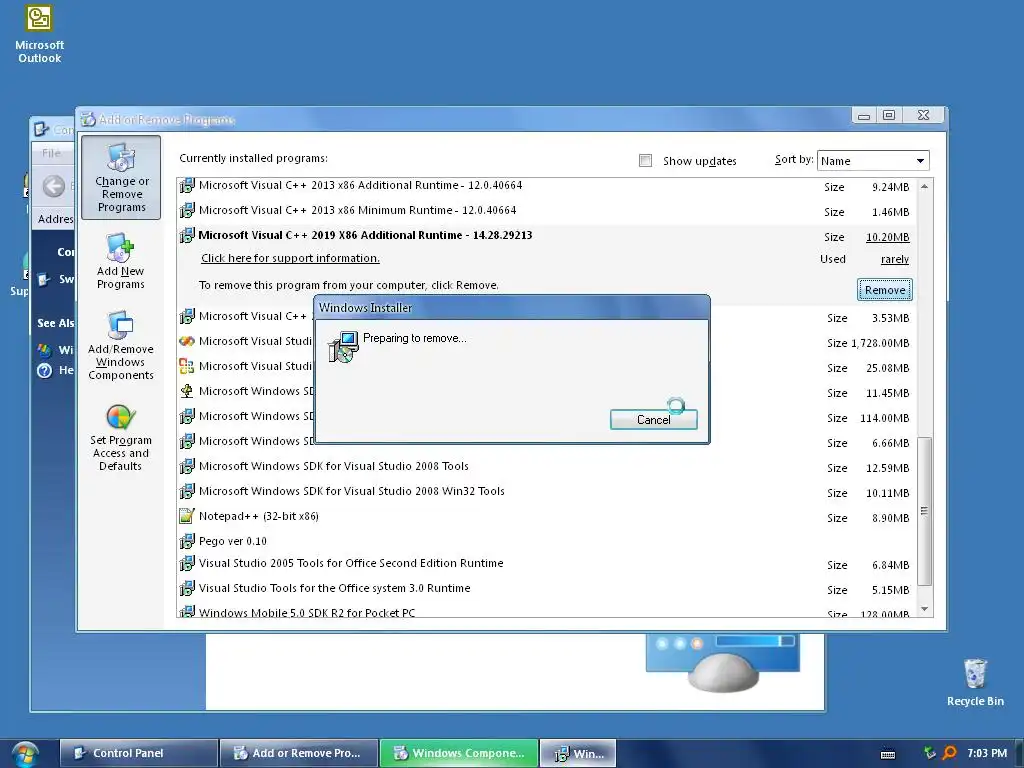Image resolution: width=1024 pixels, height=768 pixels.
Task: Click icon of Windows SDK for Visual Studio 2008 Tools
Action: click(187, 466)
